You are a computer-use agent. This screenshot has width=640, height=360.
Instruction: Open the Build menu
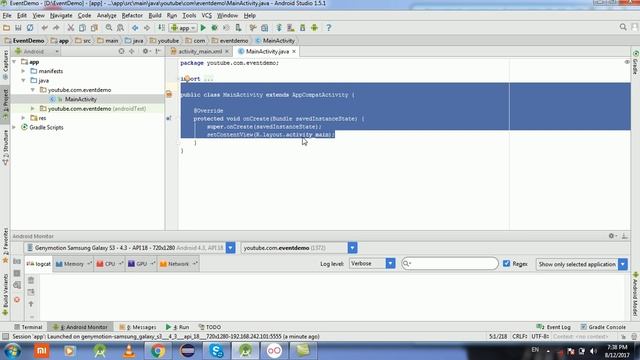(155, 16)
